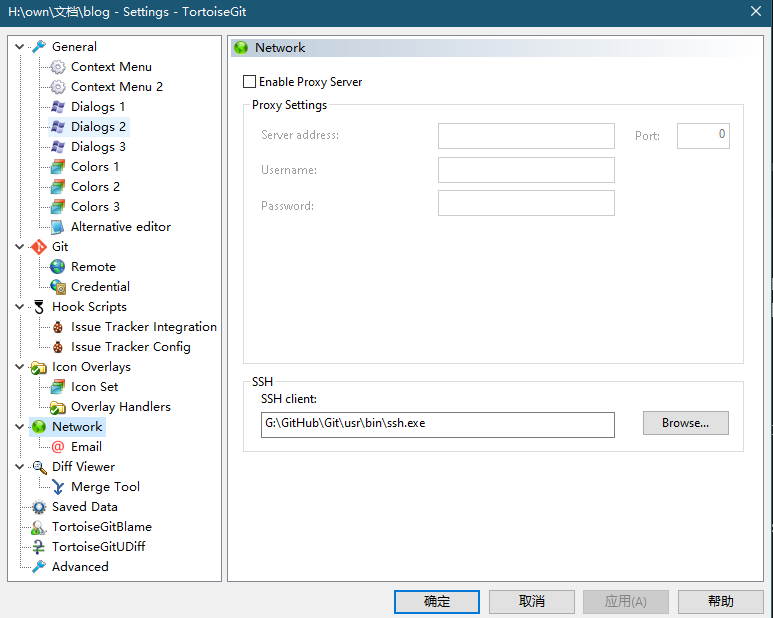This screenshot has height=618, width=773.
Task: Click the Icon Set icon
Action: coord(58,387)
